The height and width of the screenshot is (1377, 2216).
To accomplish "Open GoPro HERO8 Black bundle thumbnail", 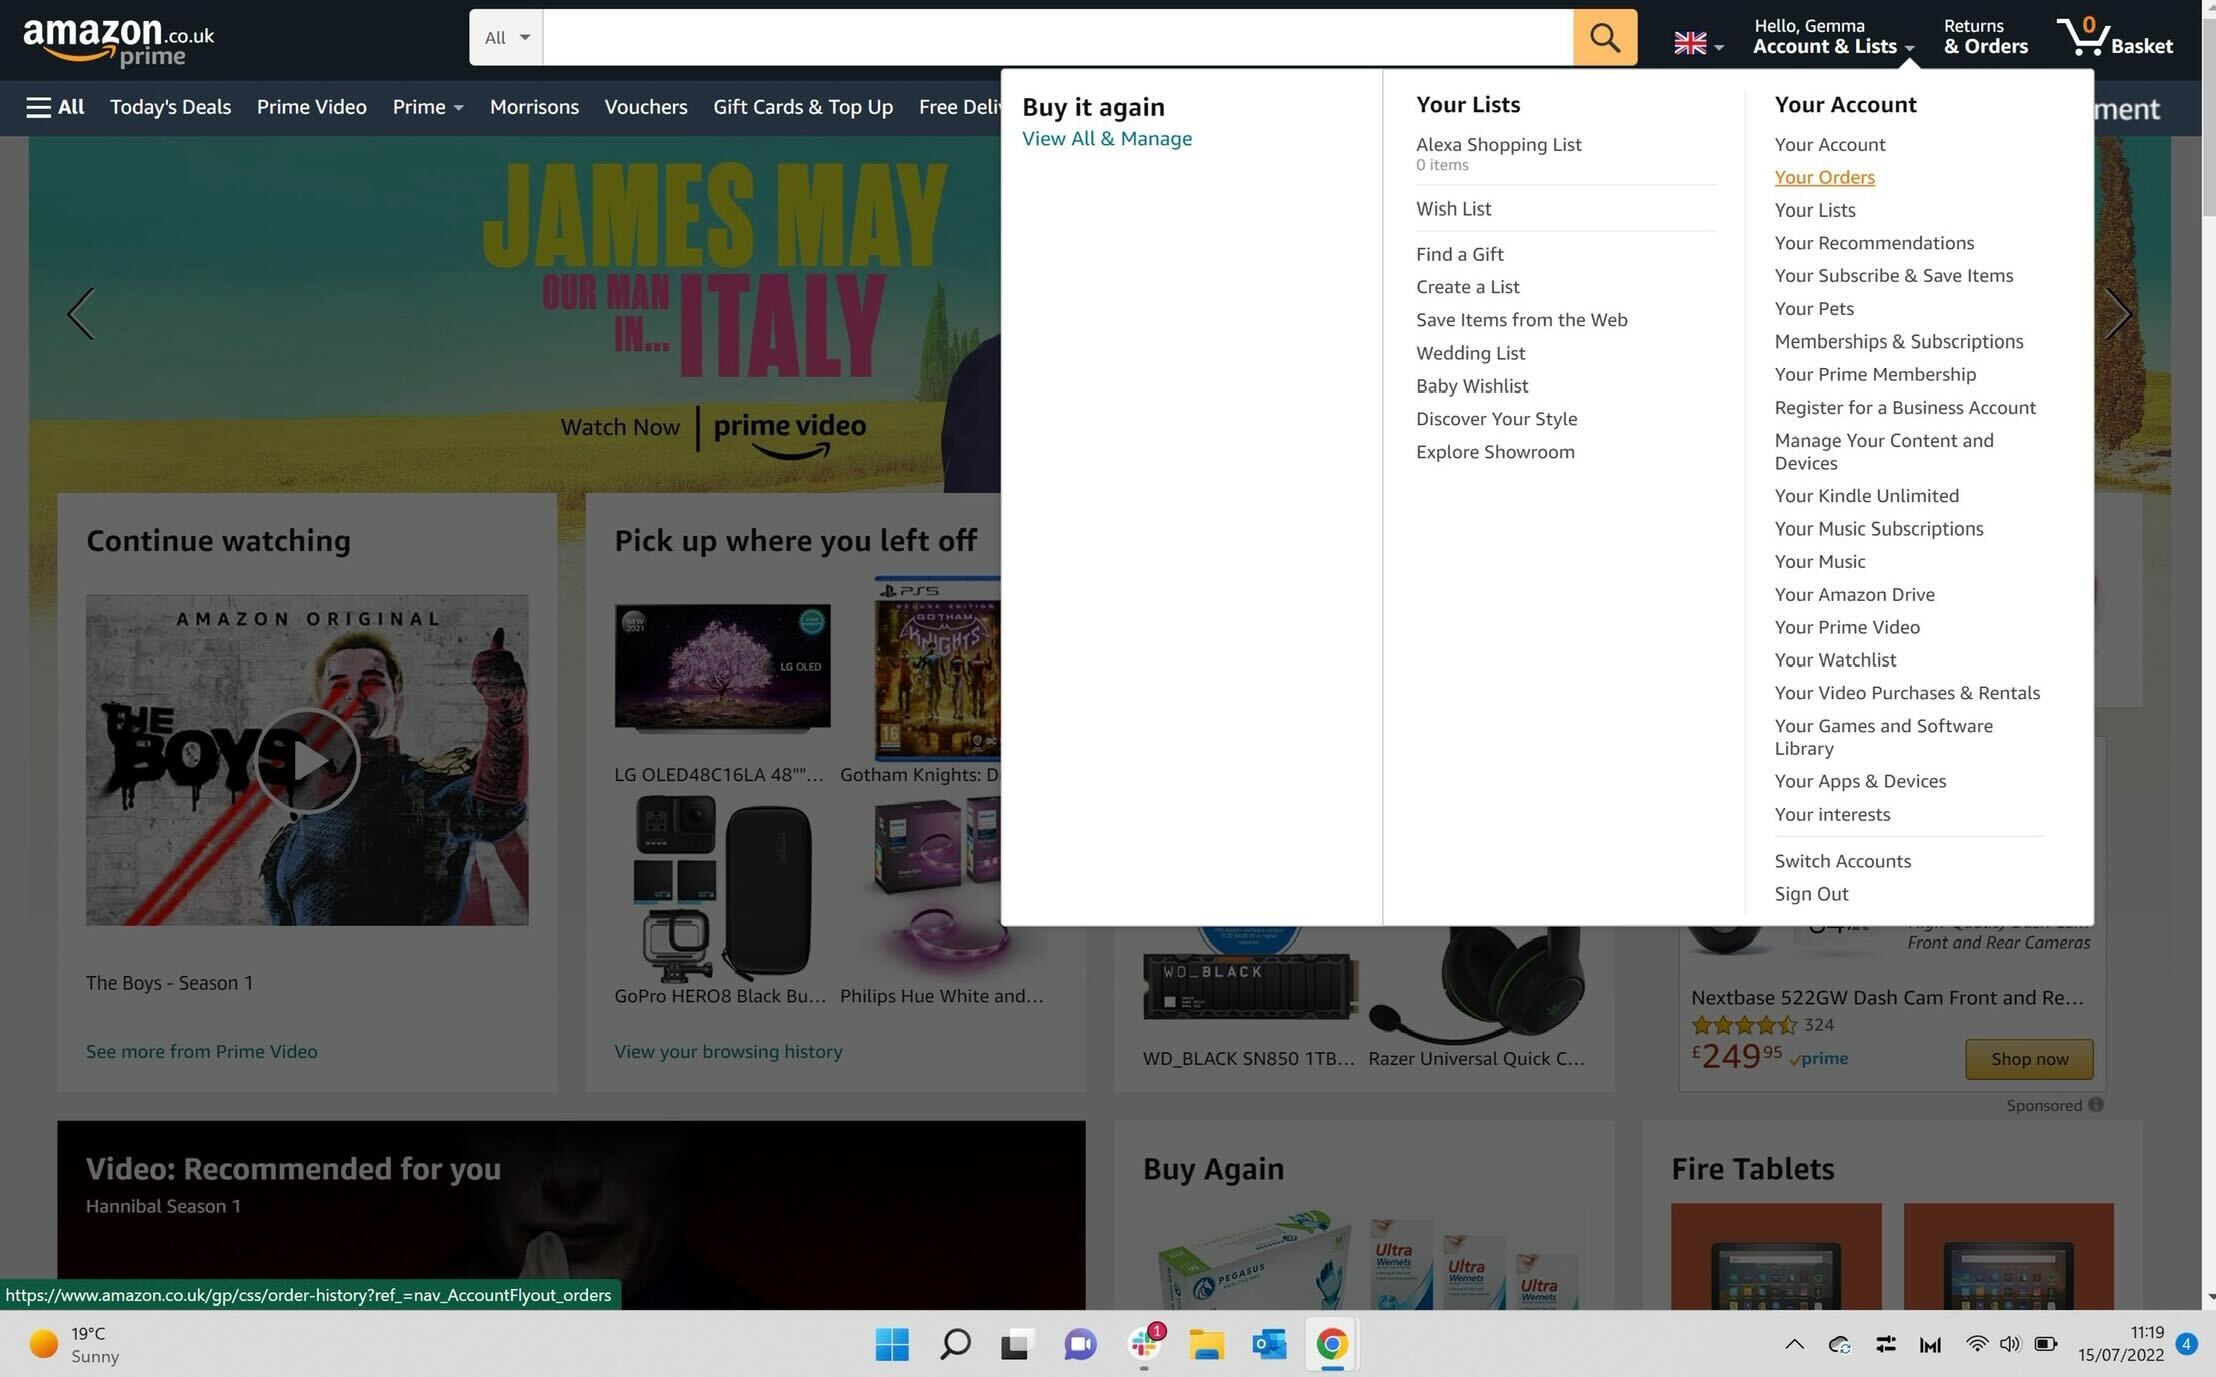I will tap(722, 888).
